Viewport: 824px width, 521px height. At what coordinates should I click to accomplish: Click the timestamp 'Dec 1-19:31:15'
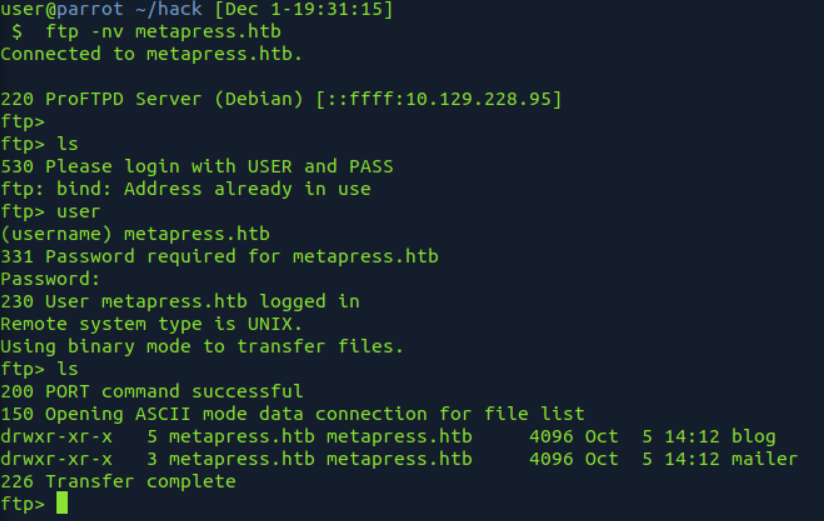click(304, 9)
